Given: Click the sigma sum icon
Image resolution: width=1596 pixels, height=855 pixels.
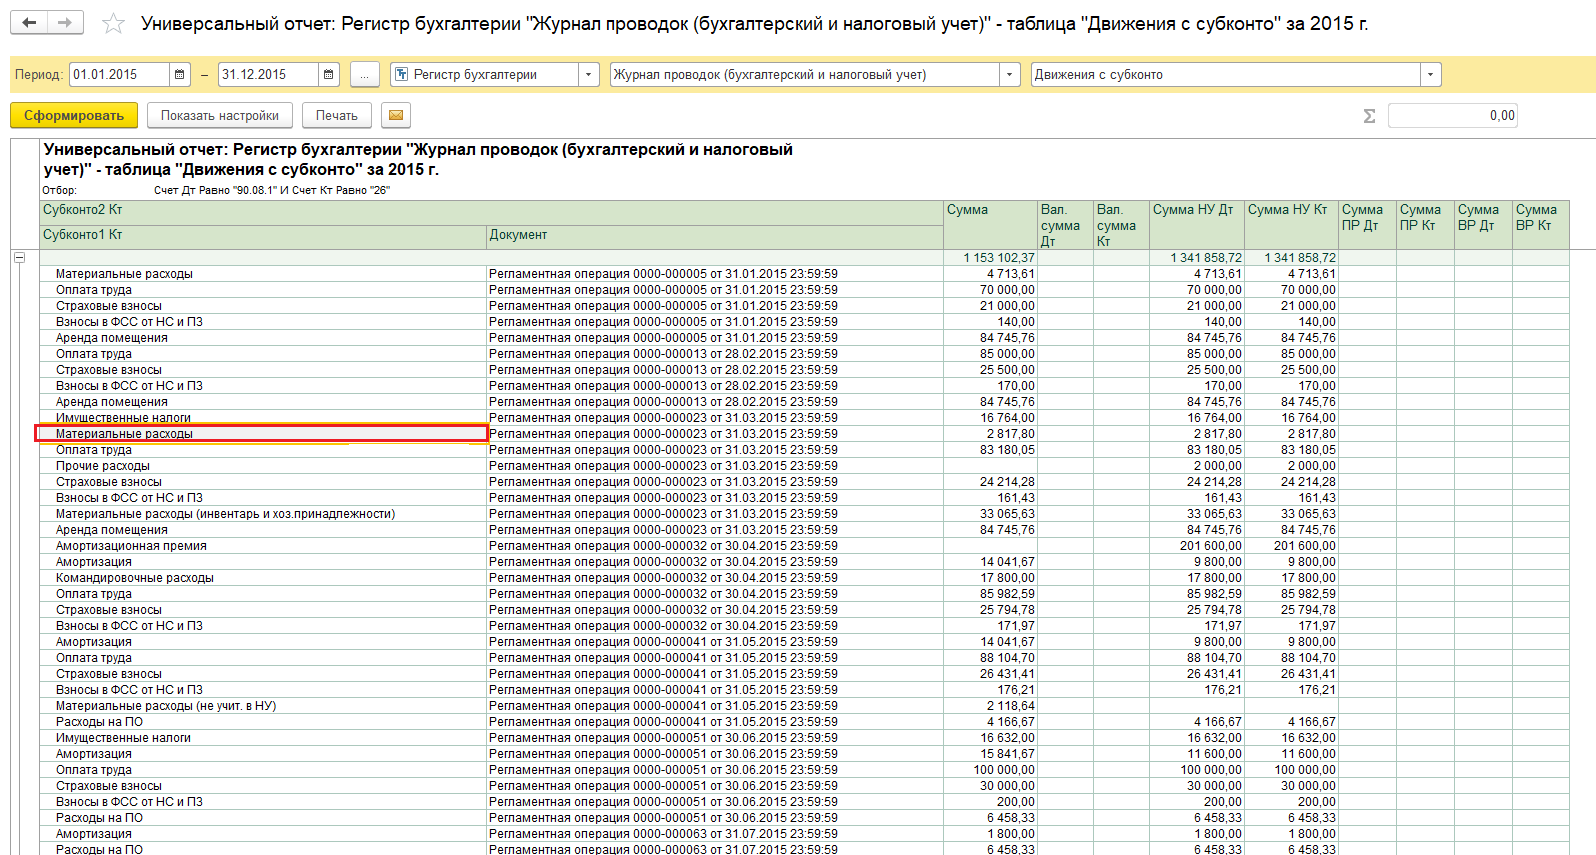Looking at the screenshot, I should 1369,116.
